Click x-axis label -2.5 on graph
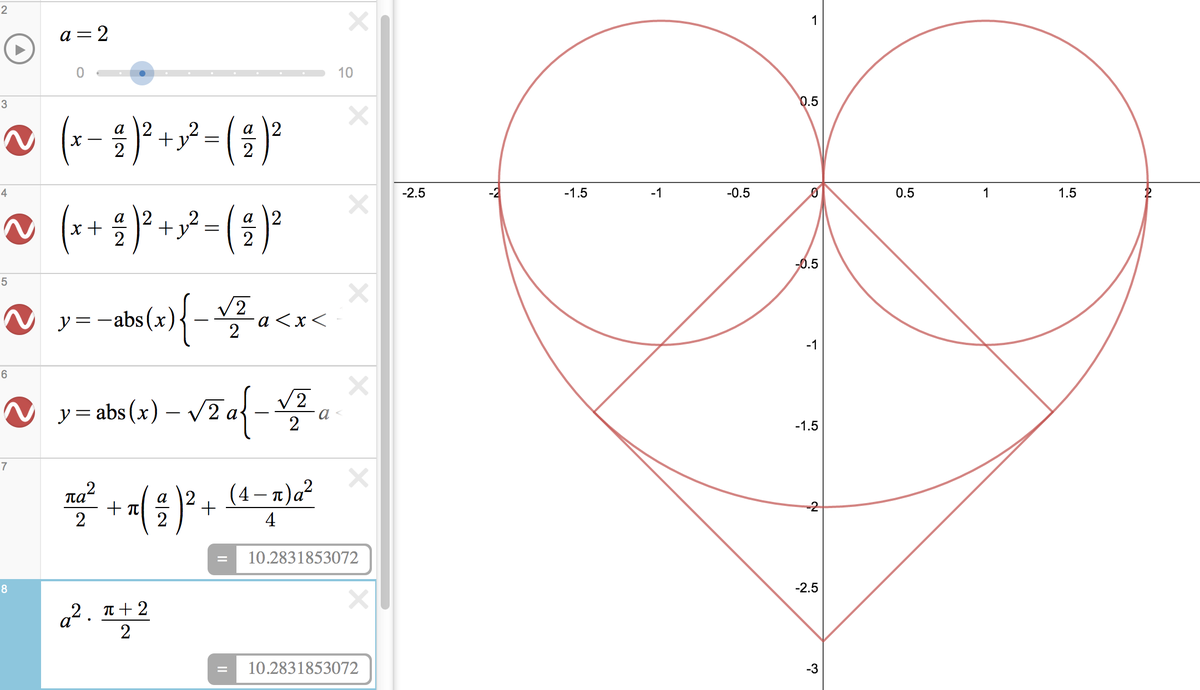 [x=414, y=194]
